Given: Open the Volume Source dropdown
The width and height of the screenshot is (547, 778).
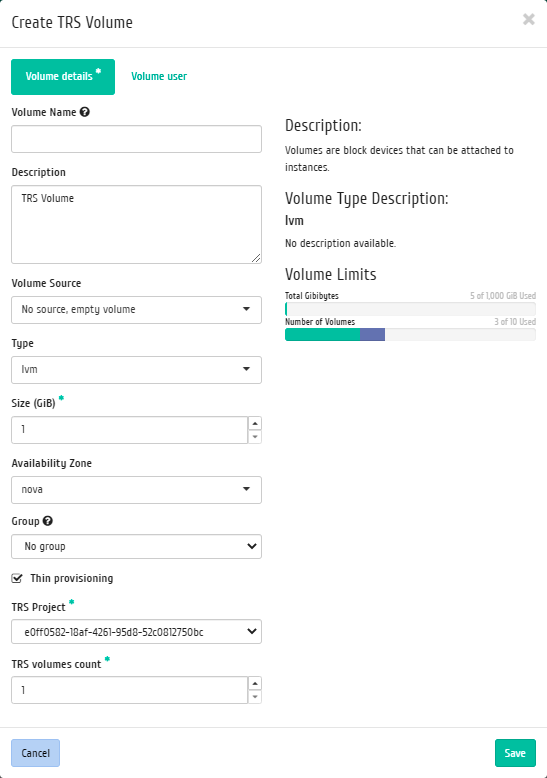Looking at the screenshot, I should pos(137,310).
